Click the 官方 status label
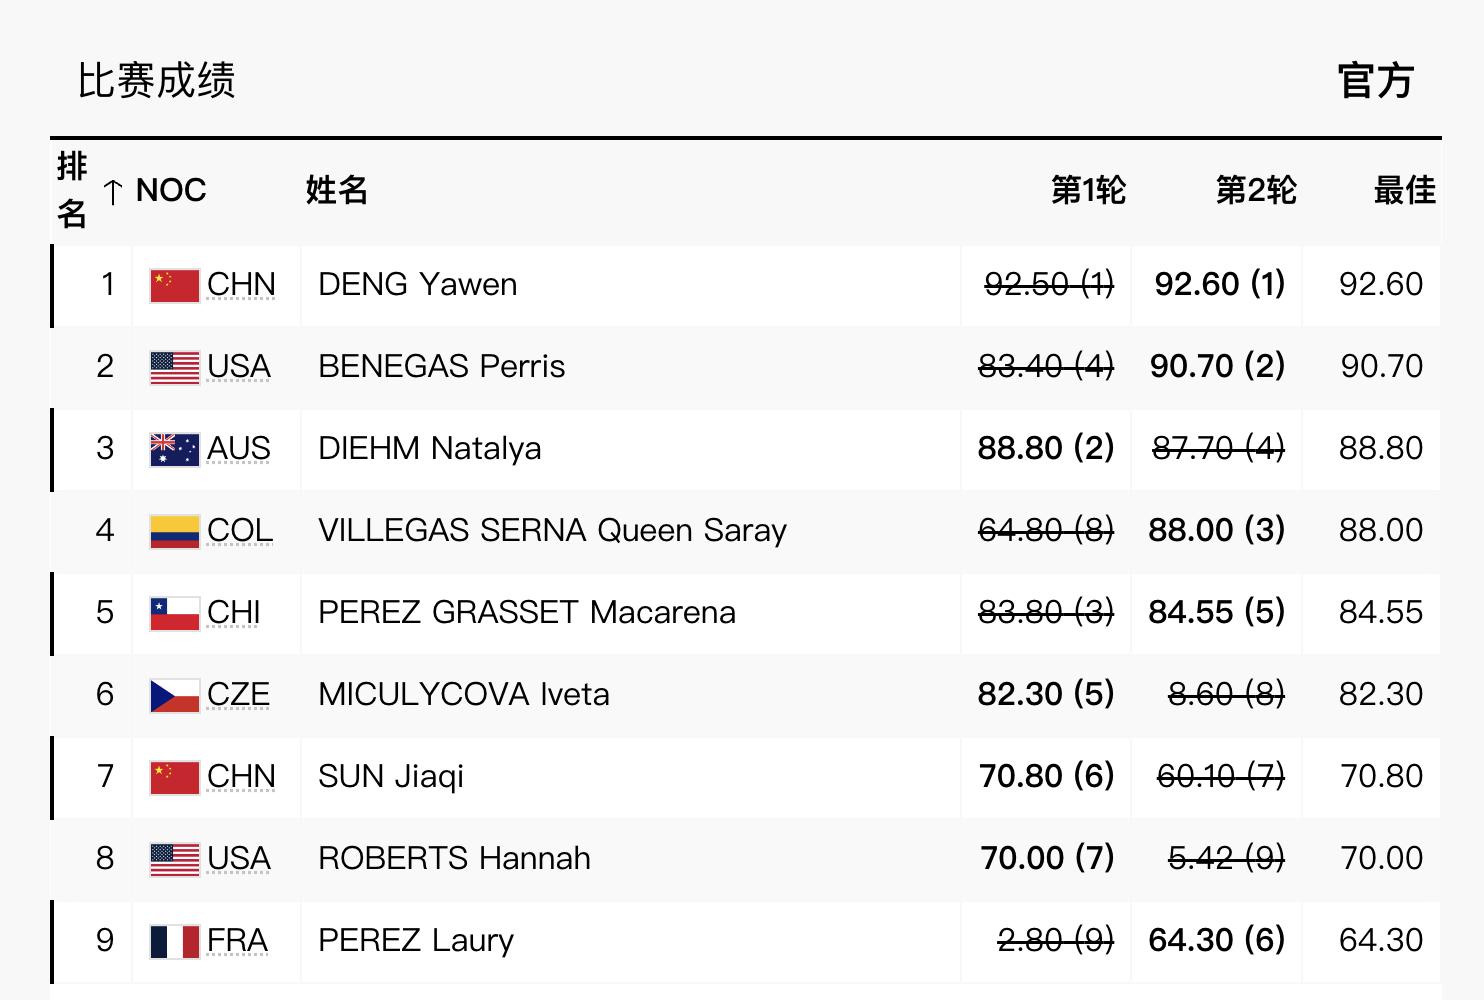This screenshot has height=1000, width=1484. pos(1376,81)
